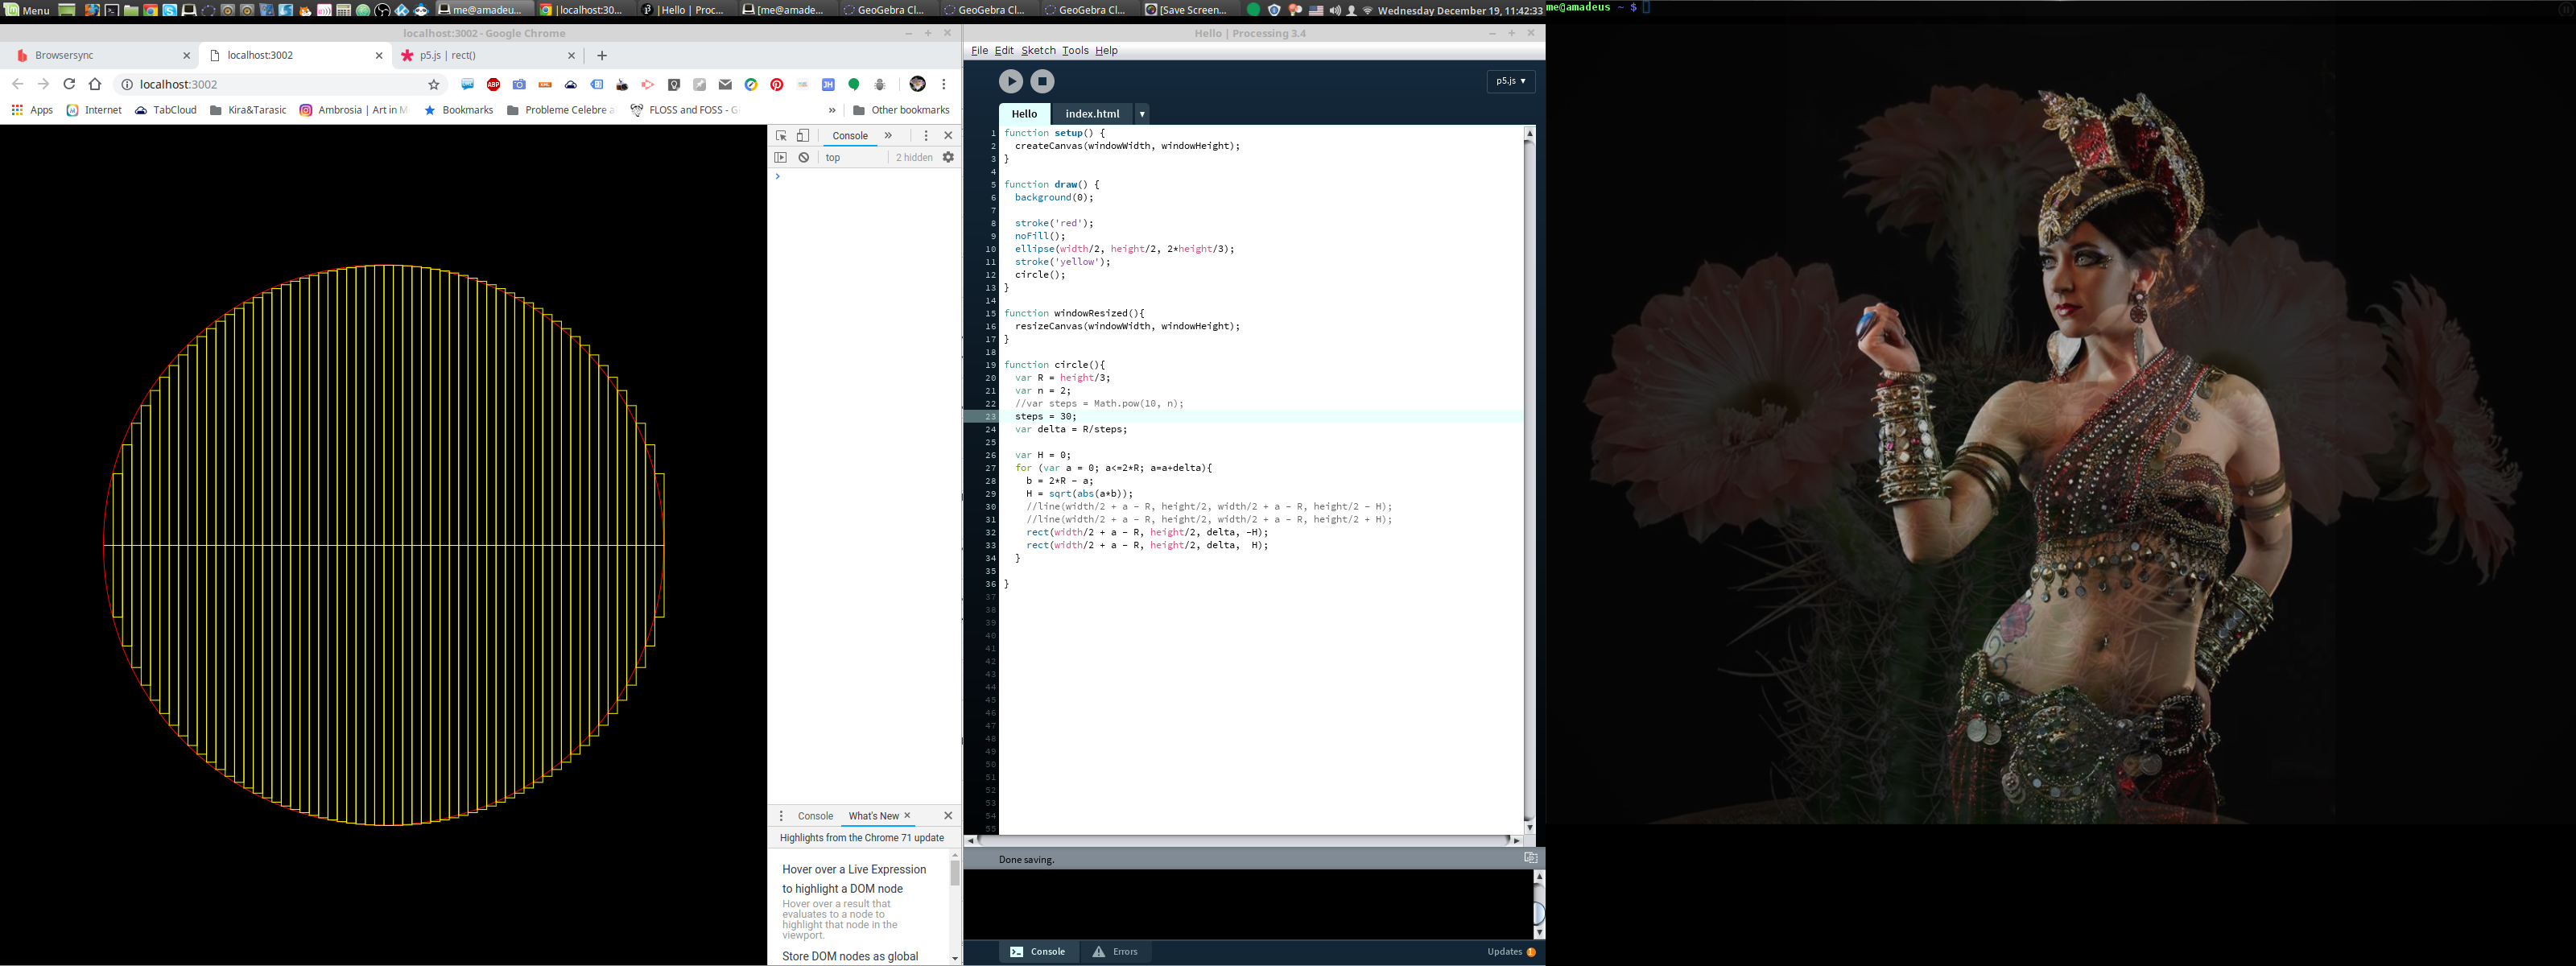The height and width of the screenshot is (966, 2576).
Task: Reload the localhost page
Action: [x=69, y=84]
